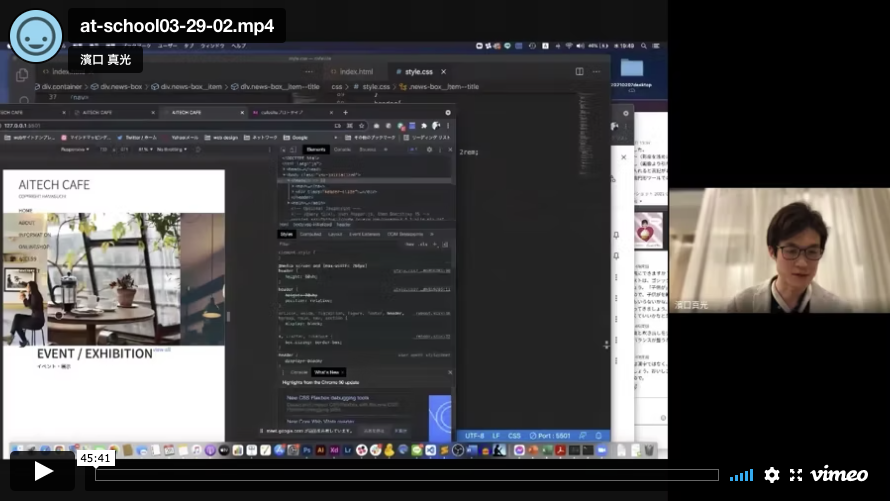
Task: Open the Trash in the Dock
Action: [x=648, y=450]
